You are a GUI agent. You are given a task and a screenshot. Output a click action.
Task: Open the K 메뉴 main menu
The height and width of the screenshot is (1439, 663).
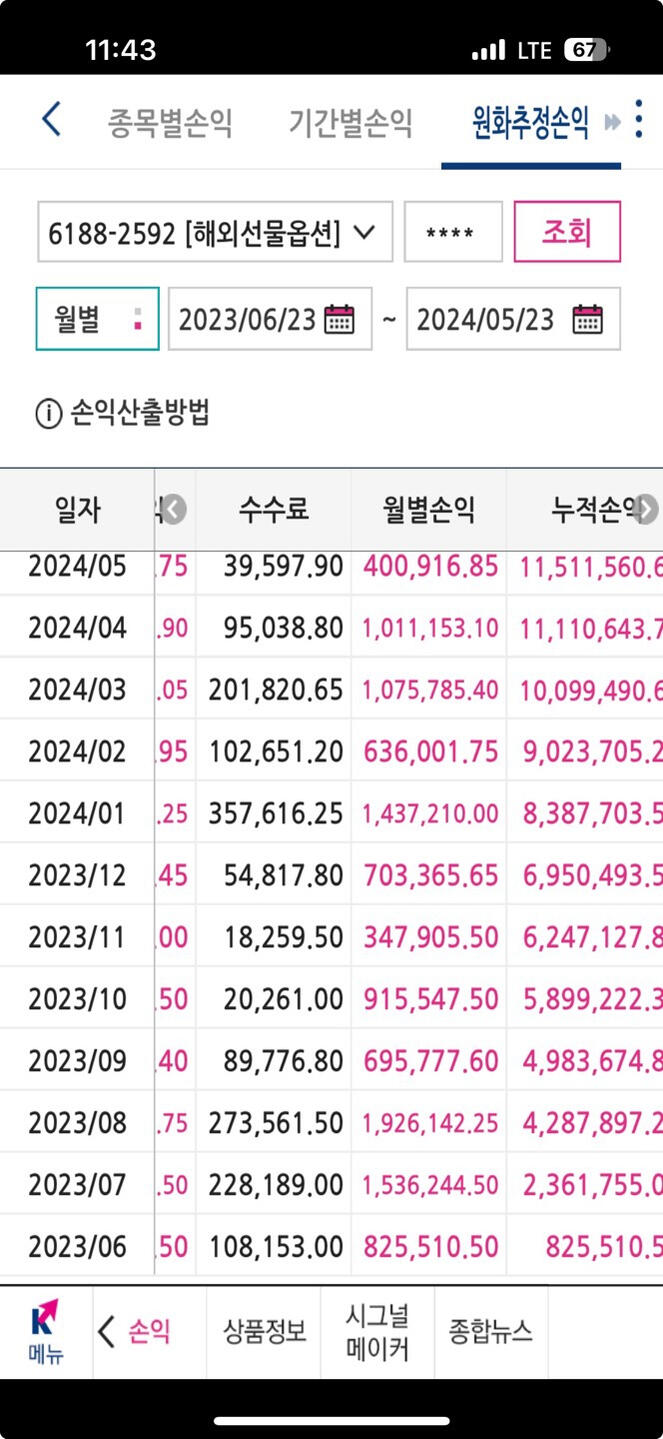(x=45, y=1332)
